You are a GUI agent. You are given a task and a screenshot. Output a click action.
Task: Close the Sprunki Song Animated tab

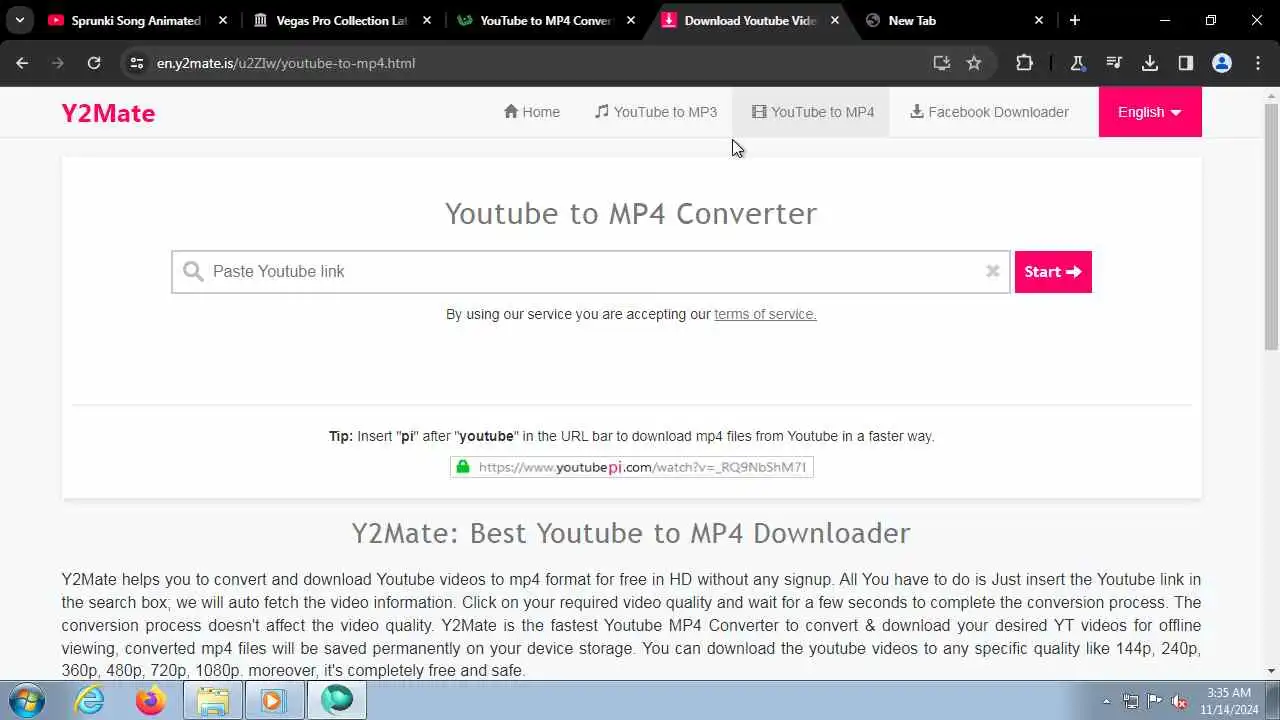(222, 20)
